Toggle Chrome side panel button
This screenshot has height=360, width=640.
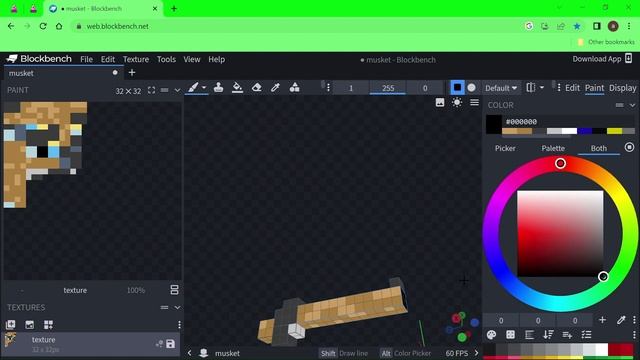[596, 26]
